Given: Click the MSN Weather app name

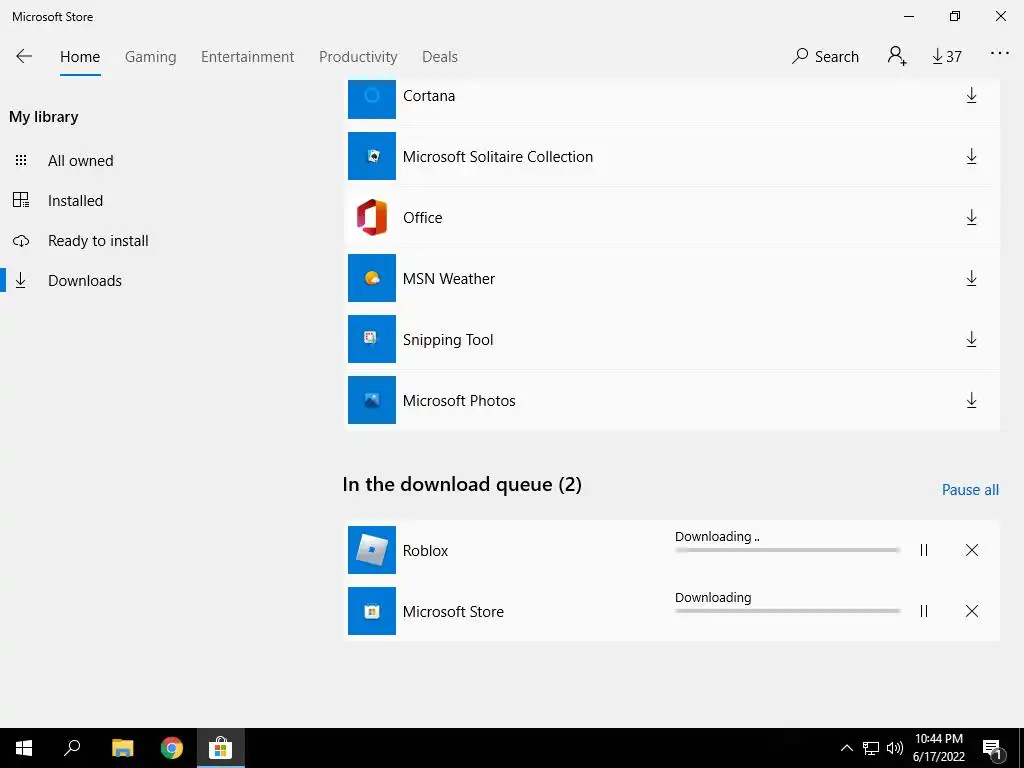Looking at the screenshot, I should point(449,279).
